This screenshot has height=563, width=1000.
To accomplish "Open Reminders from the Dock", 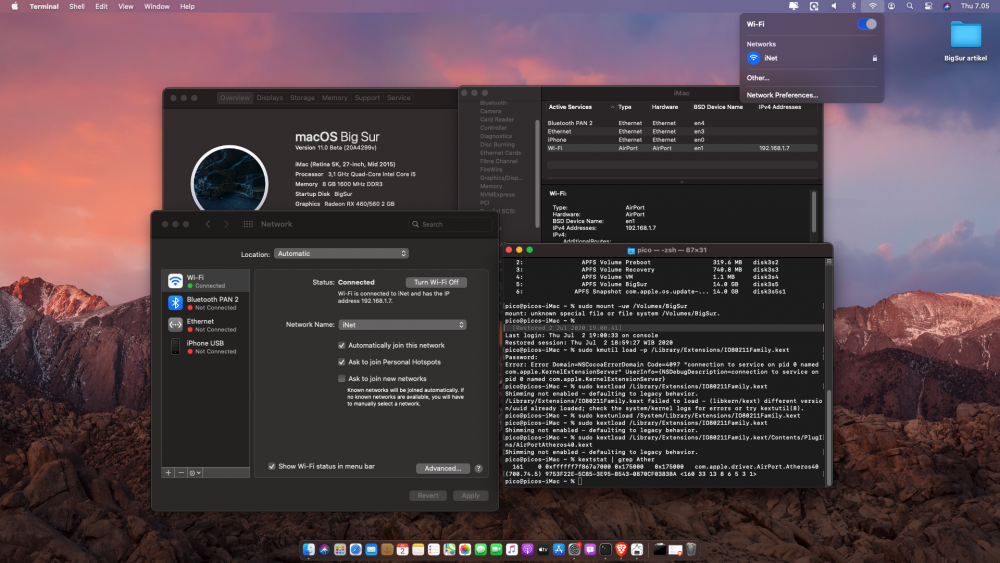I will click(434, 549).
